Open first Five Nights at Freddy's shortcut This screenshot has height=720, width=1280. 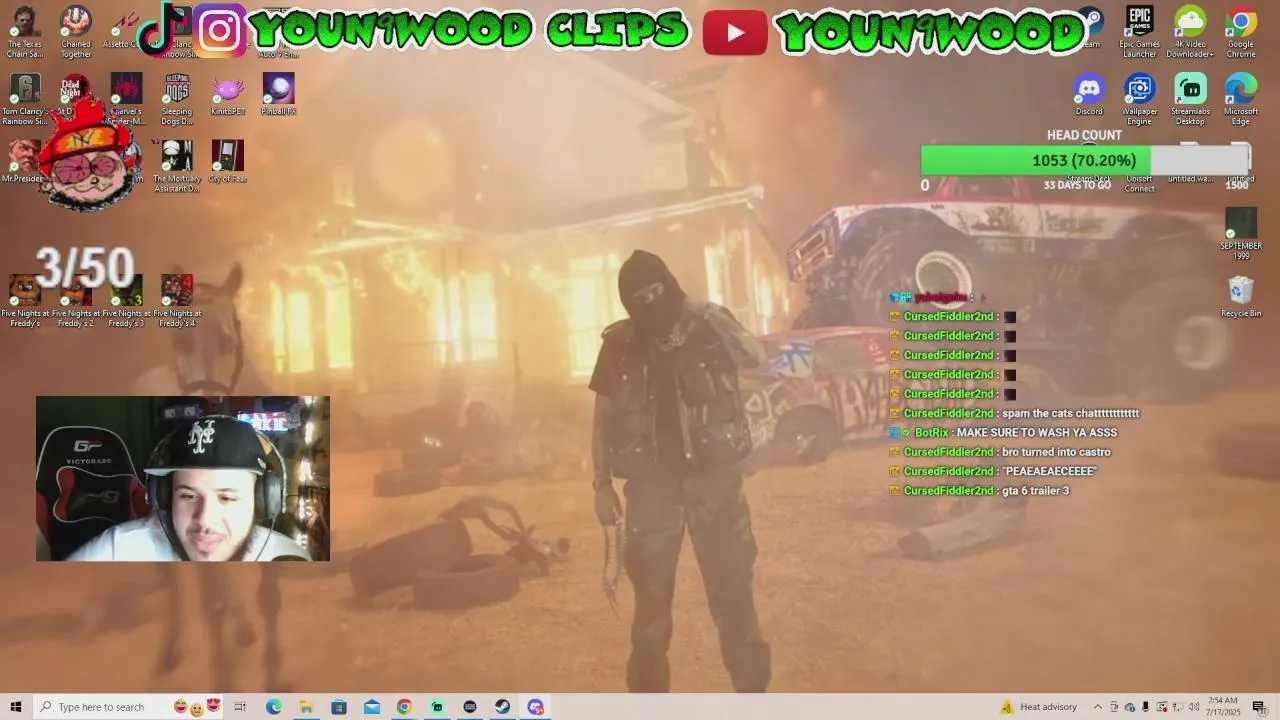tap(25, 300)
